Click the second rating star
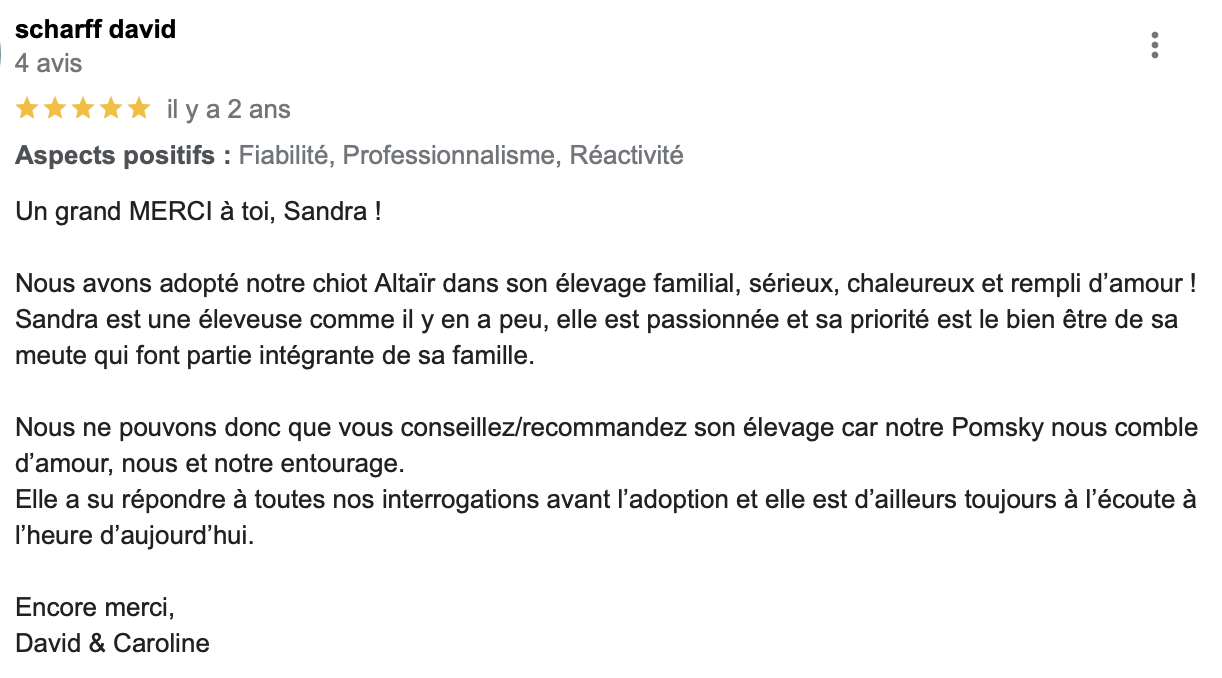This screenshot has width=1222, height=678. click(x=55, y=108)
